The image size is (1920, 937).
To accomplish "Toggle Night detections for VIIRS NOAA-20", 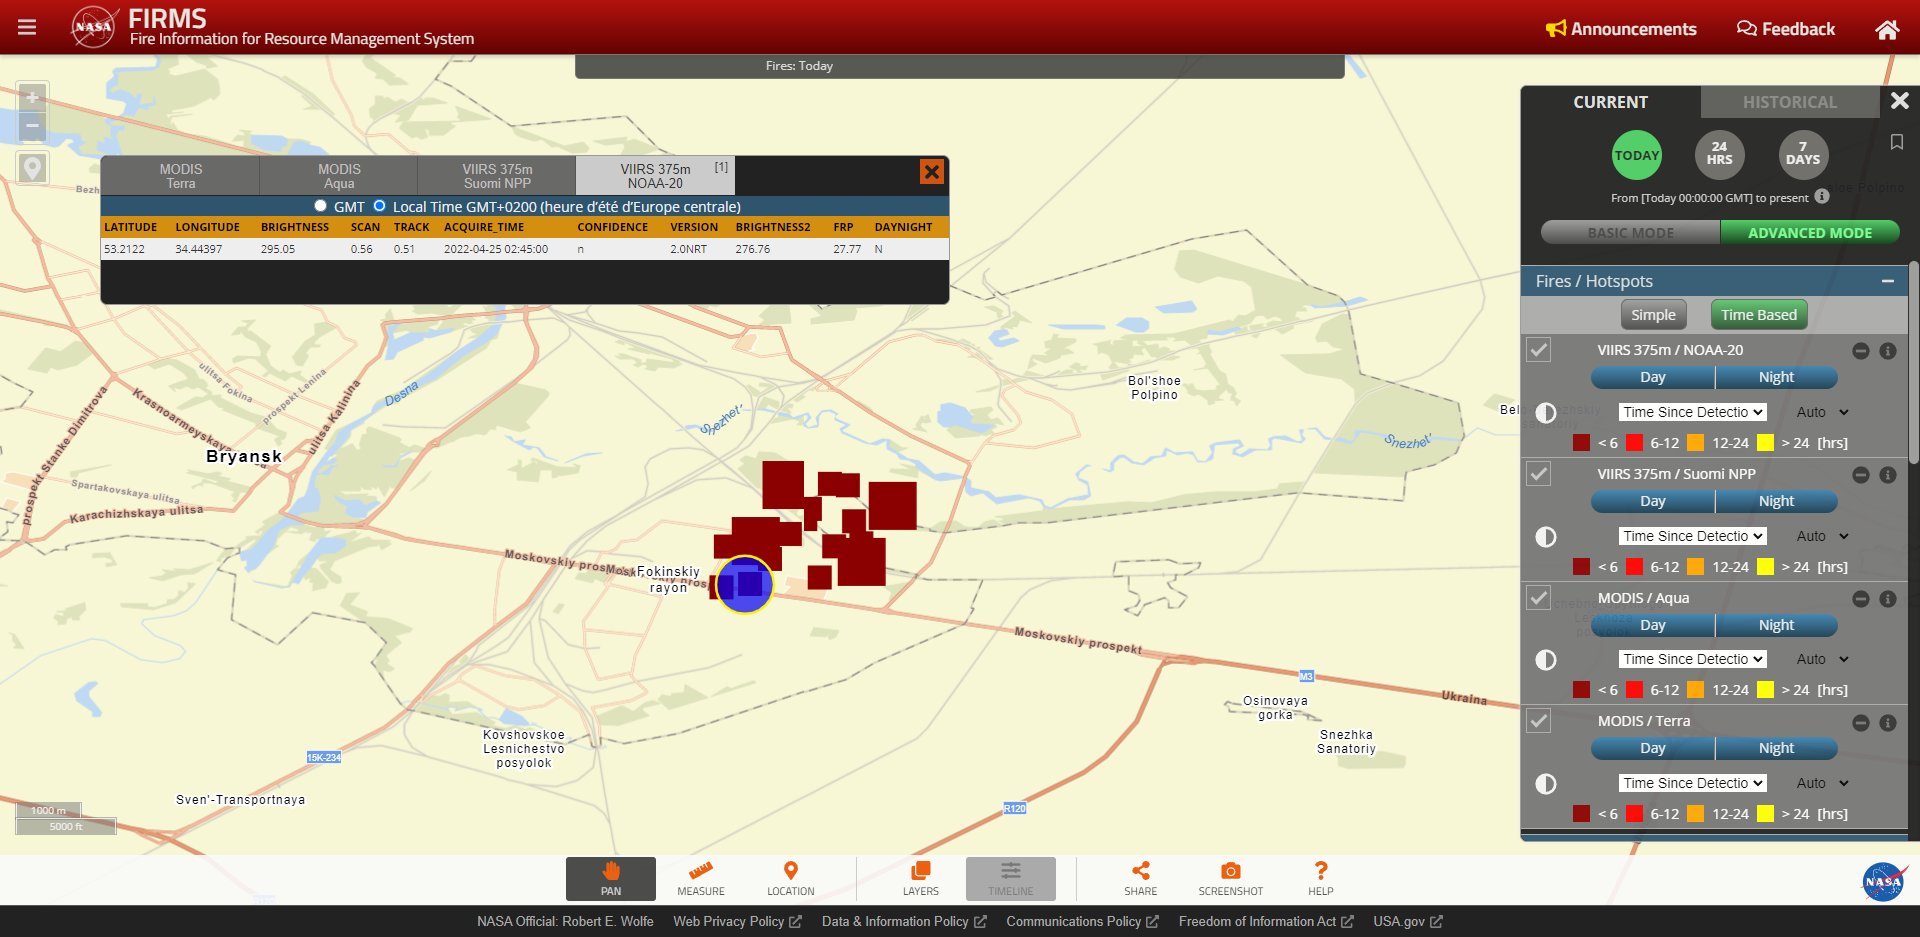I will coord(1776,377).
